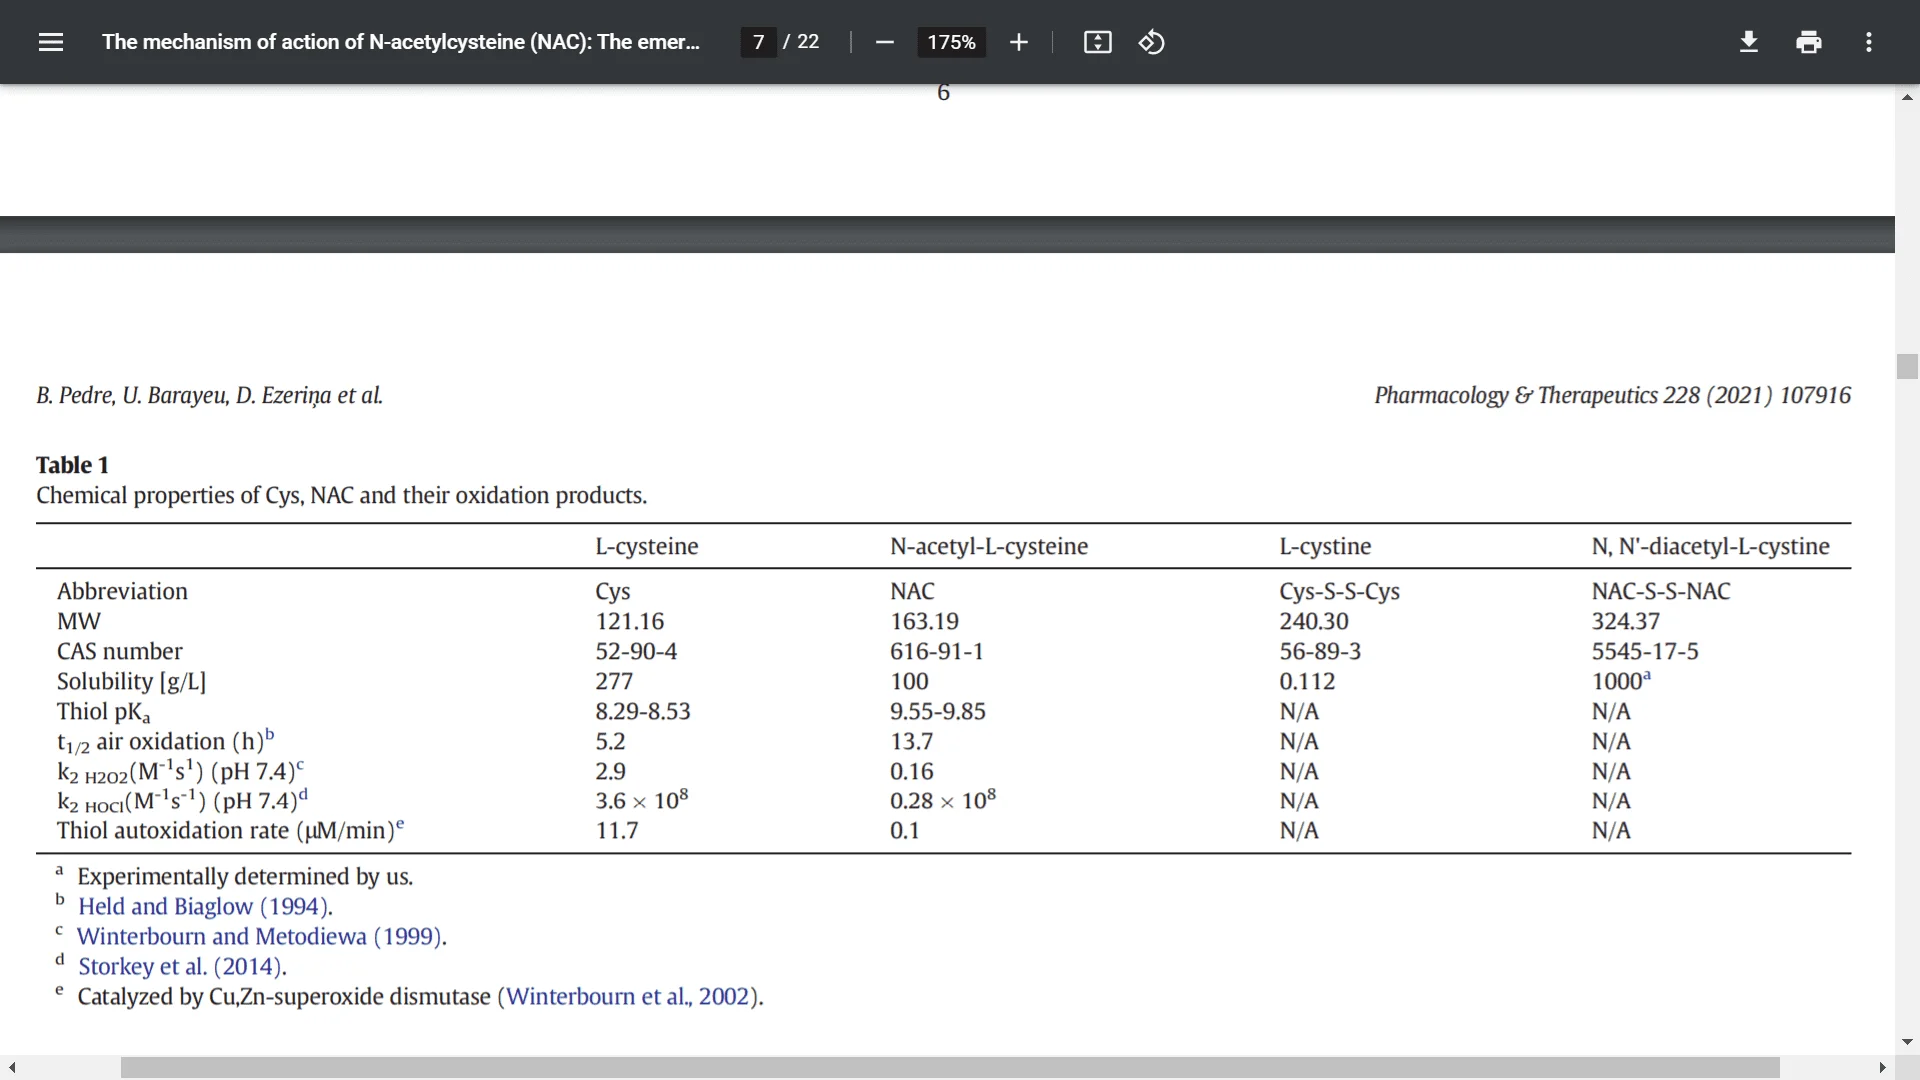Click the '52-90-4' CAS cell

(x=636, y=651)
